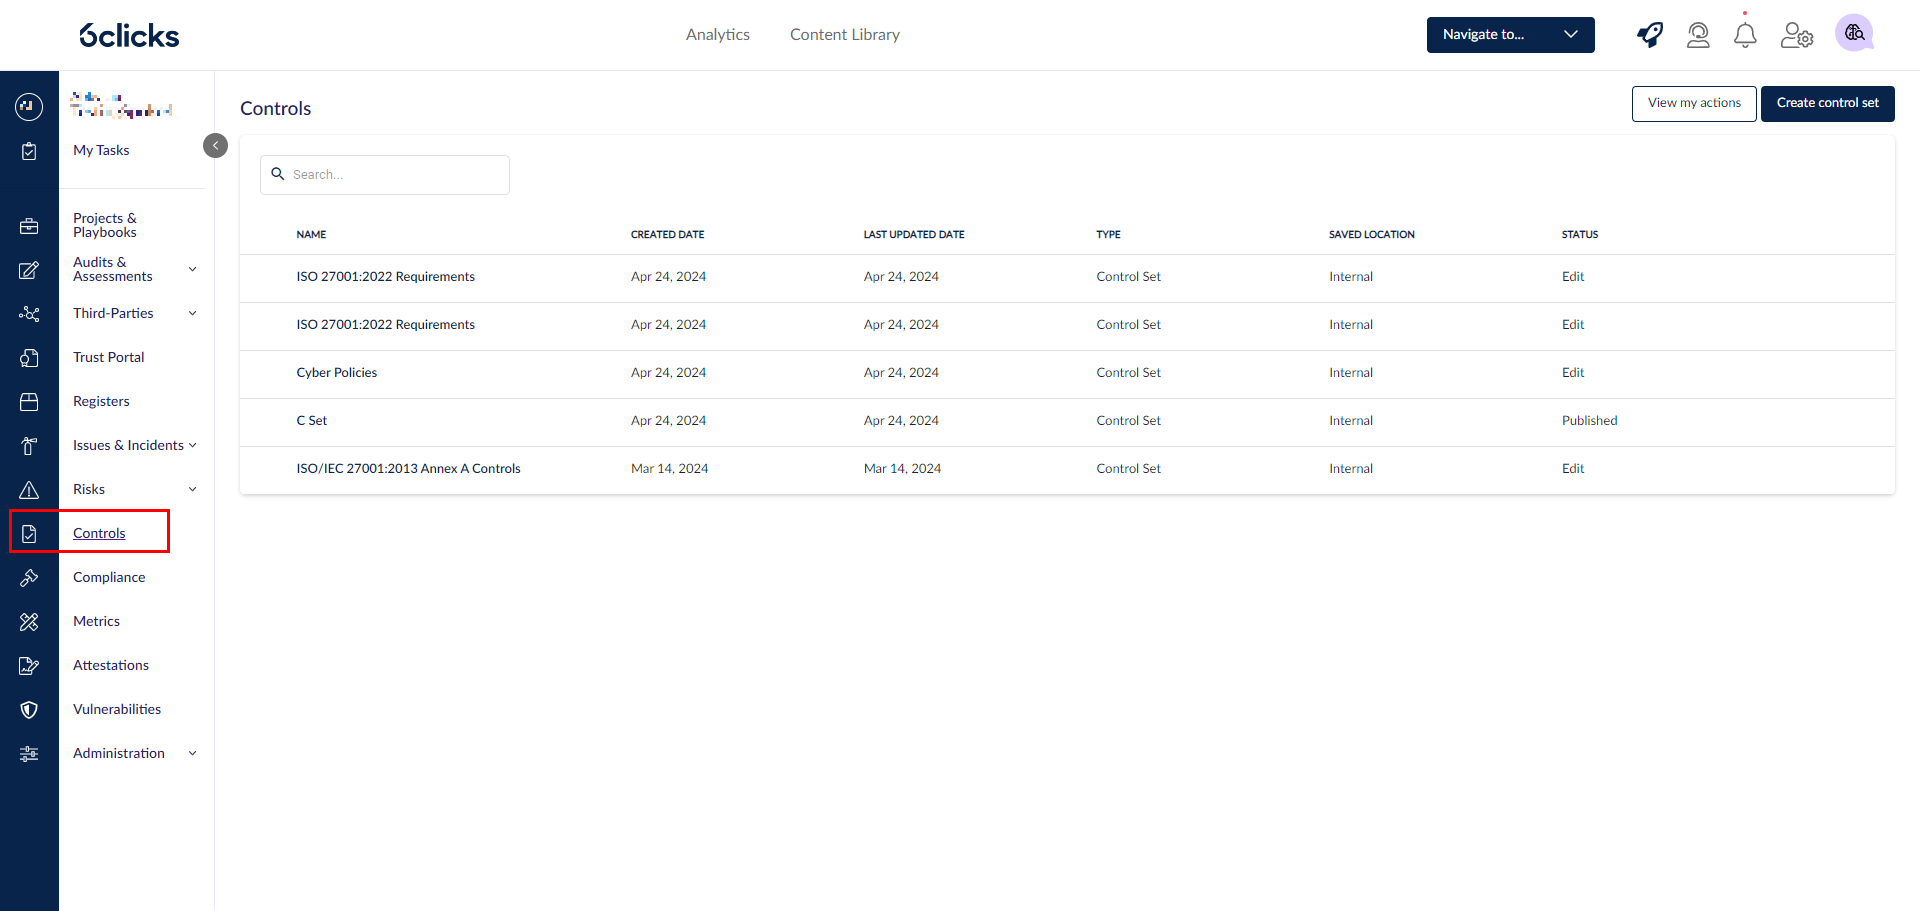This screenshot has height=911, width=1920.
Task: Click Create control set button
Action: pos(1827,103)
